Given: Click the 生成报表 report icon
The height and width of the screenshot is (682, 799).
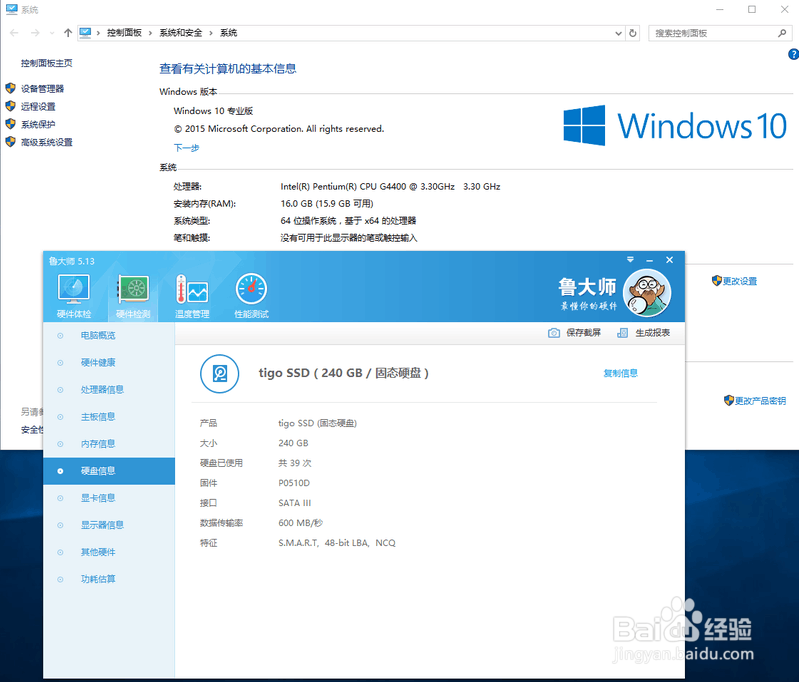Looking at the screenshot, I should pos(622,333).
